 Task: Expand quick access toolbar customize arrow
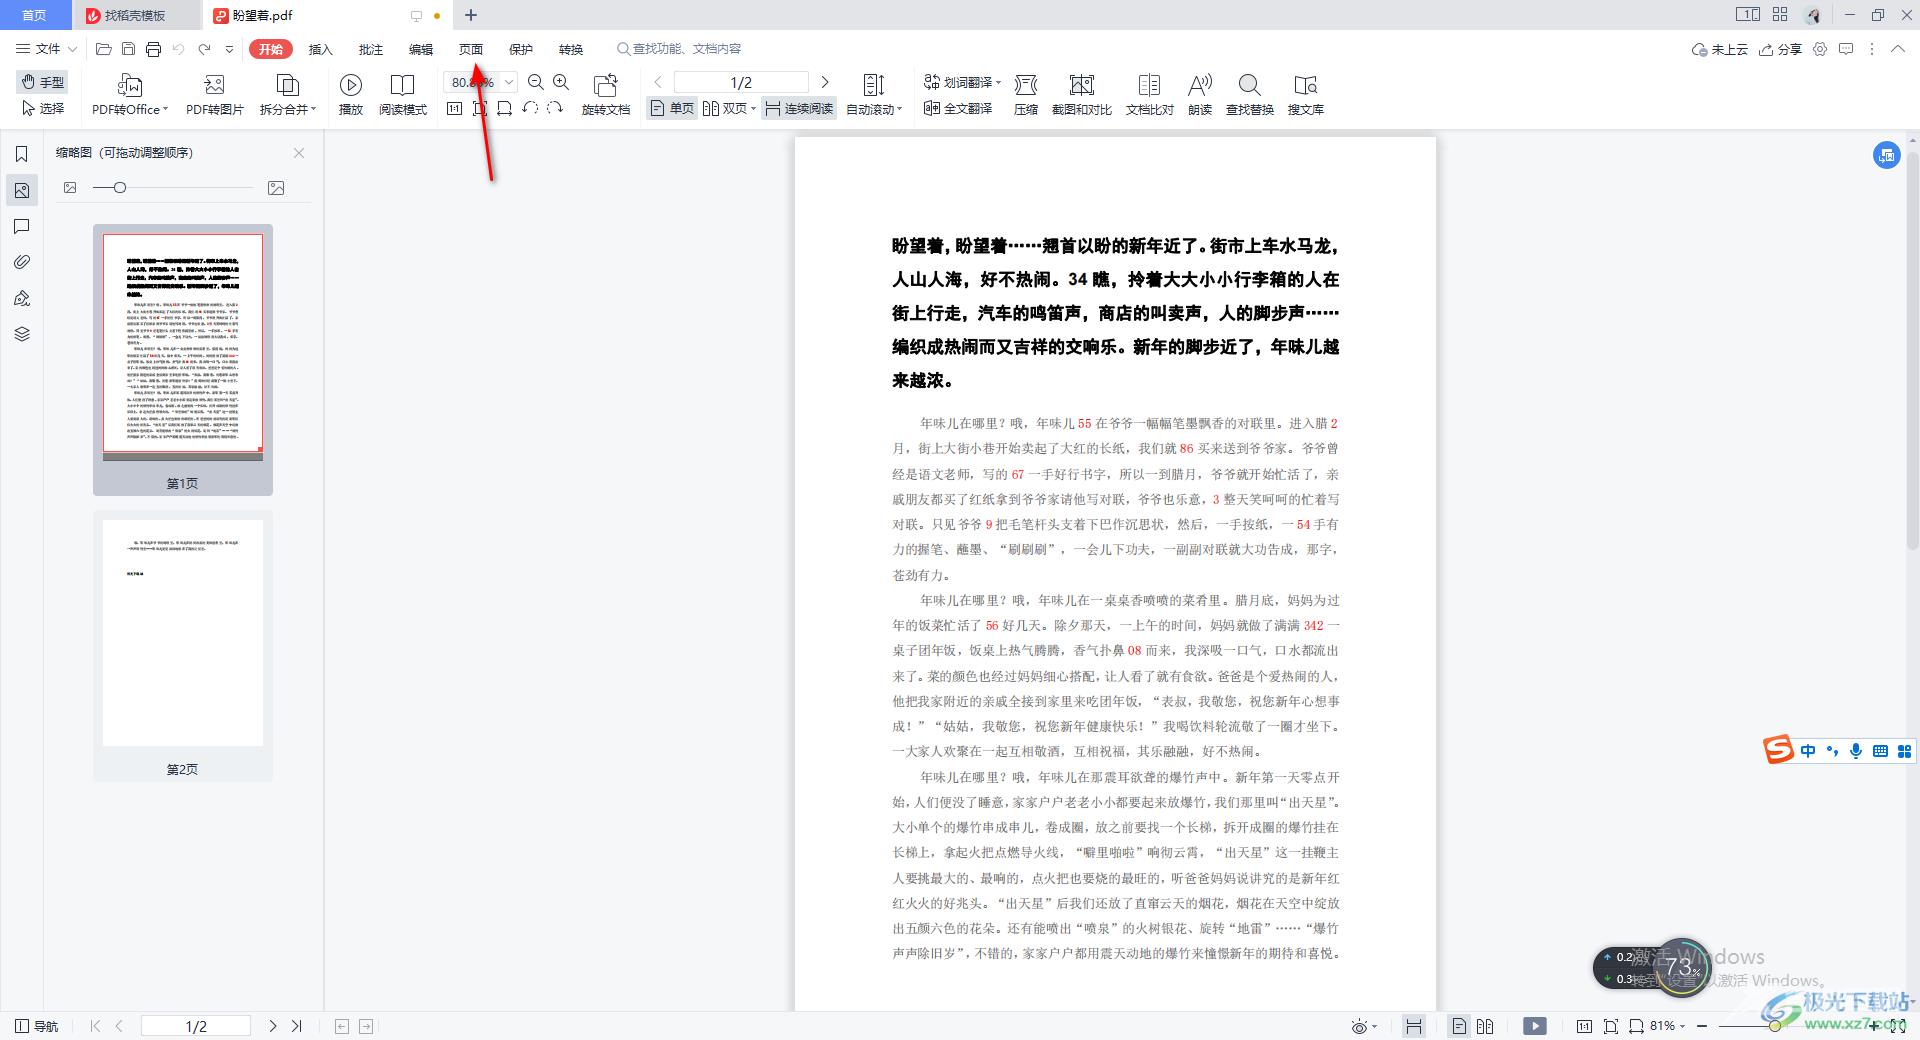pos(229,49)
